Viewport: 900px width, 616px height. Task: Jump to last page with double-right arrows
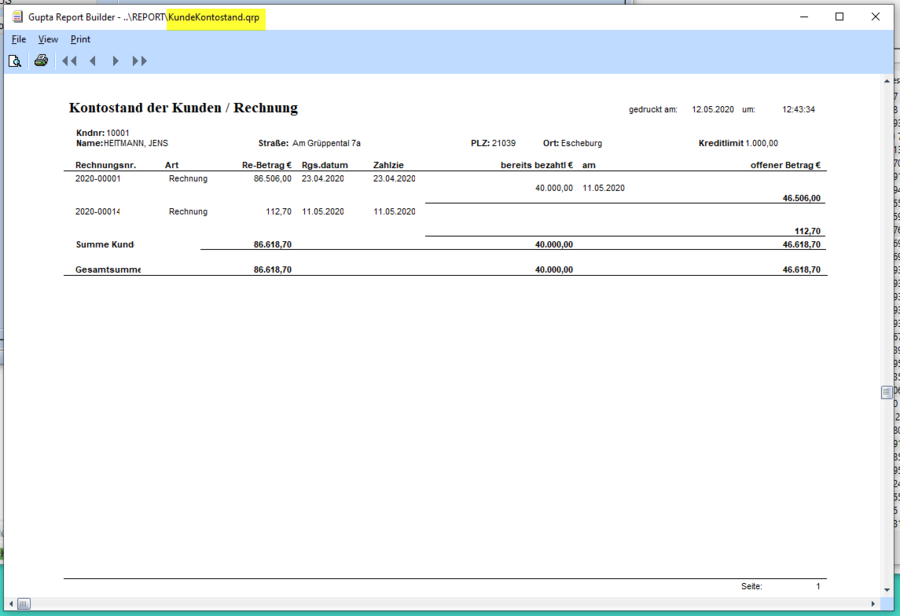(x=140, y=61)
